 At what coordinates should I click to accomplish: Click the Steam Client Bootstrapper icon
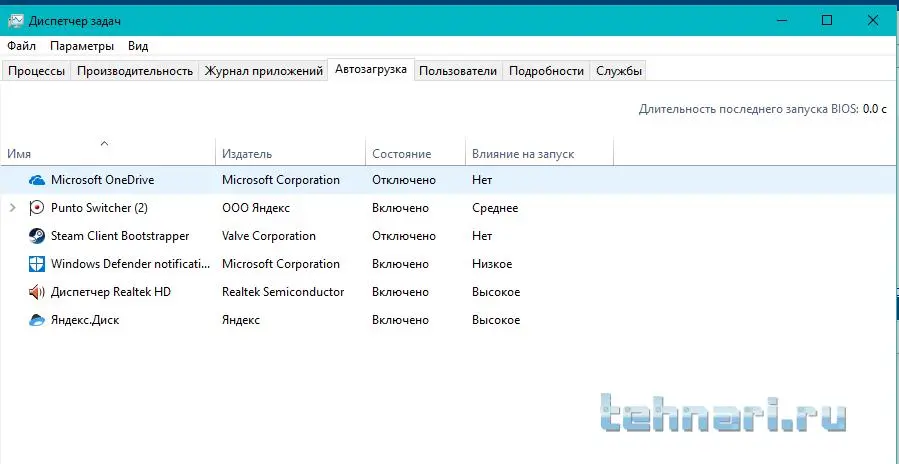[37, 236]
